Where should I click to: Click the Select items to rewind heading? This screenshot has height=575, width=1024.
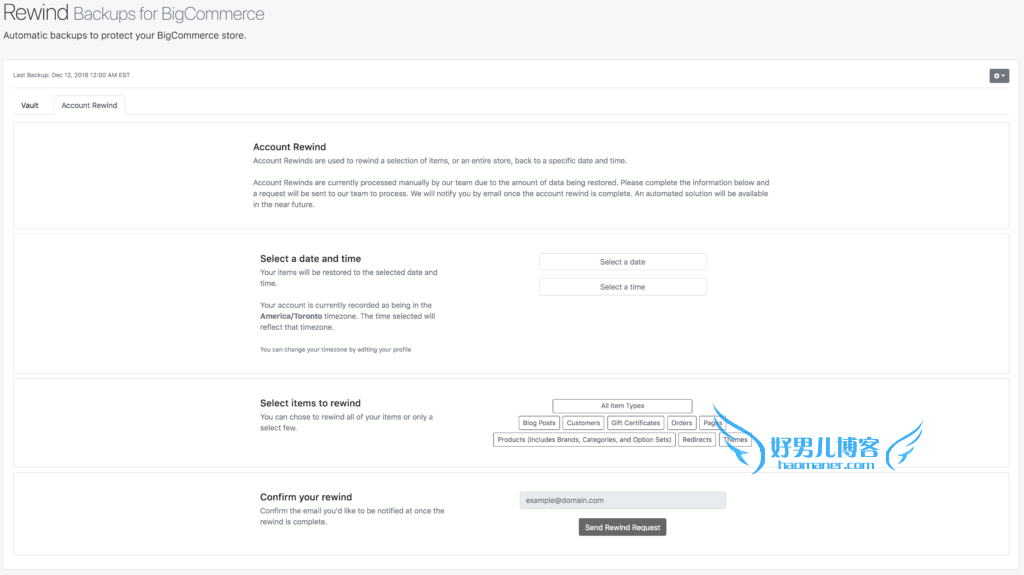310,403
